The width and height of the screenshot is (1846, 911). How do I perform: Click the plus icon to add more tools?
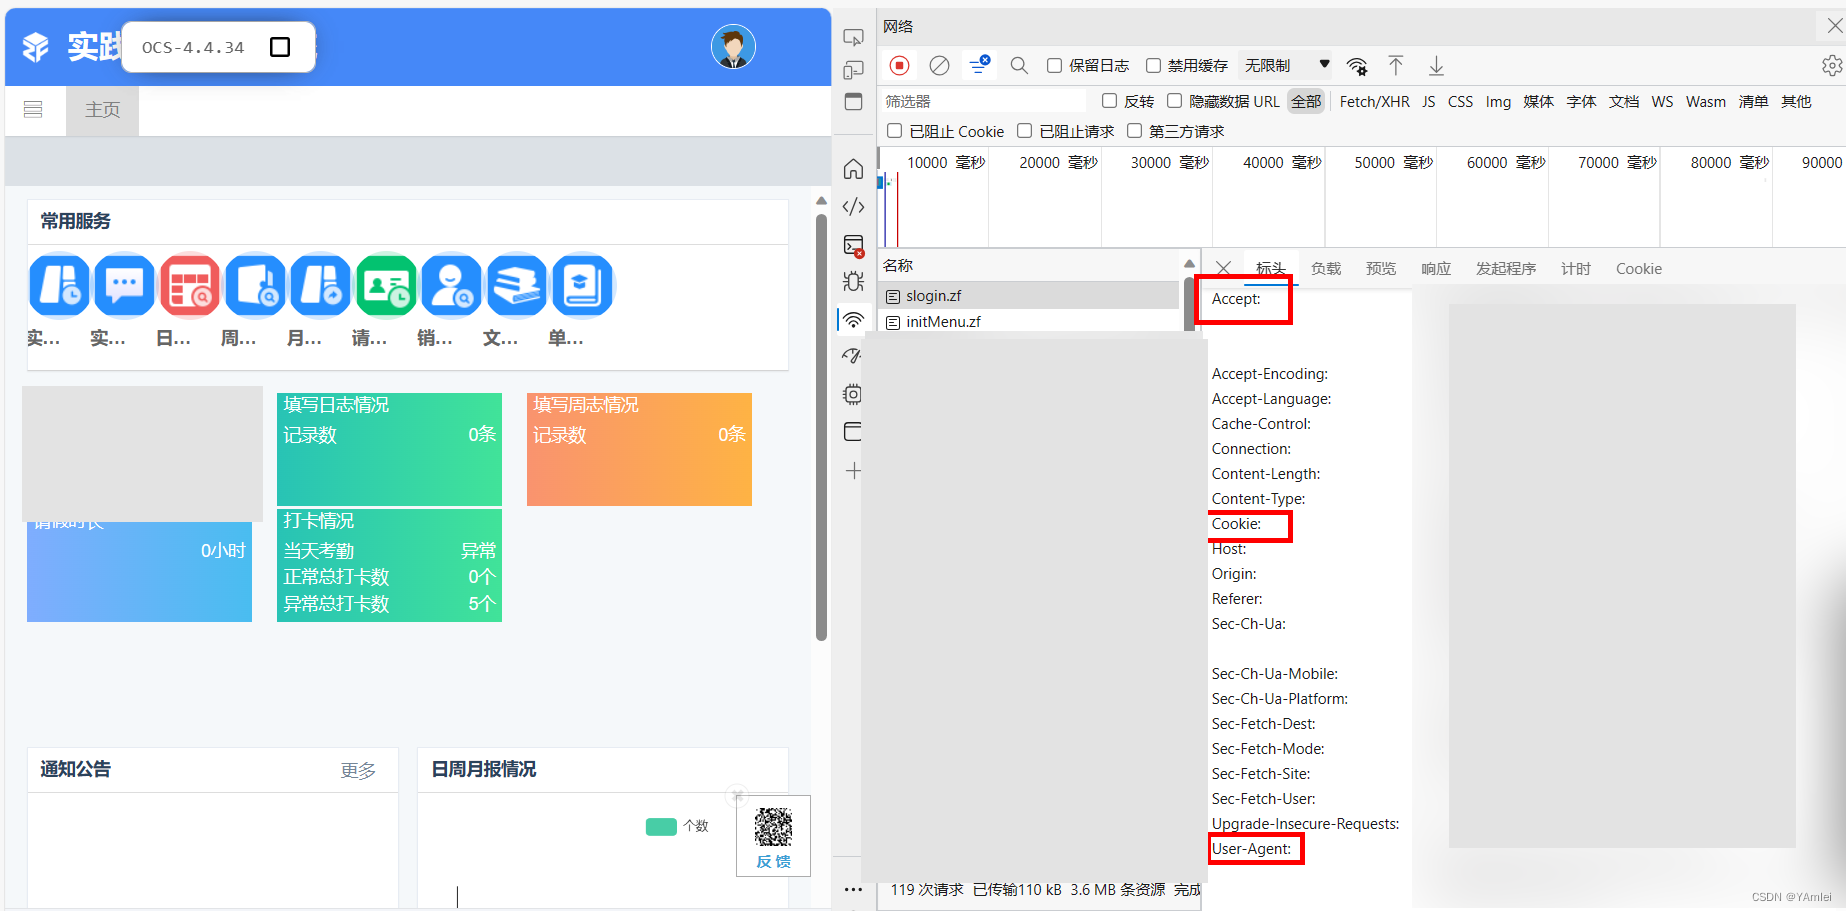pyautogui.click(x=853, y=471)
